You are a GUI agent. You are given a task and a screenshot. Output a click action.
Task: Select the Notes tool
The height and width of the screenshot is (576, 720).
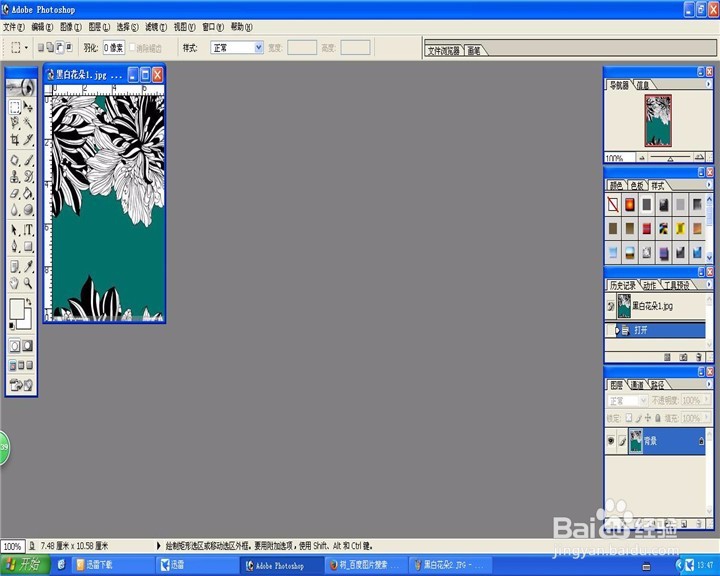pyautogui.click(x=15, y=266)
